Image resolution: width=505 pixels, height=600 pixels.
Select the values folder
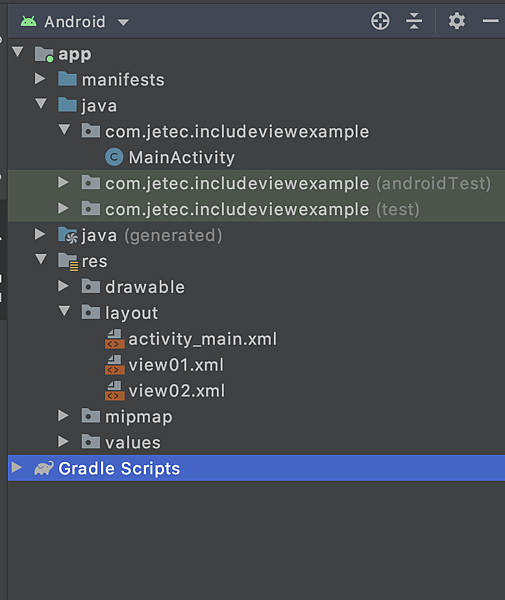(133, 443)
